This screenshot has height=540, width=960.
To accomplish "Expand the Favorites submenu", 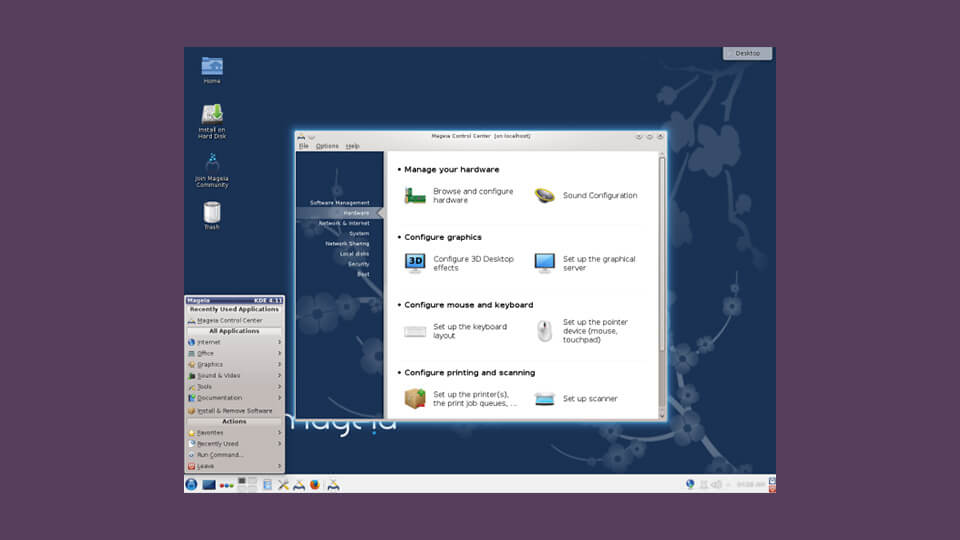I will coord(234,432).
